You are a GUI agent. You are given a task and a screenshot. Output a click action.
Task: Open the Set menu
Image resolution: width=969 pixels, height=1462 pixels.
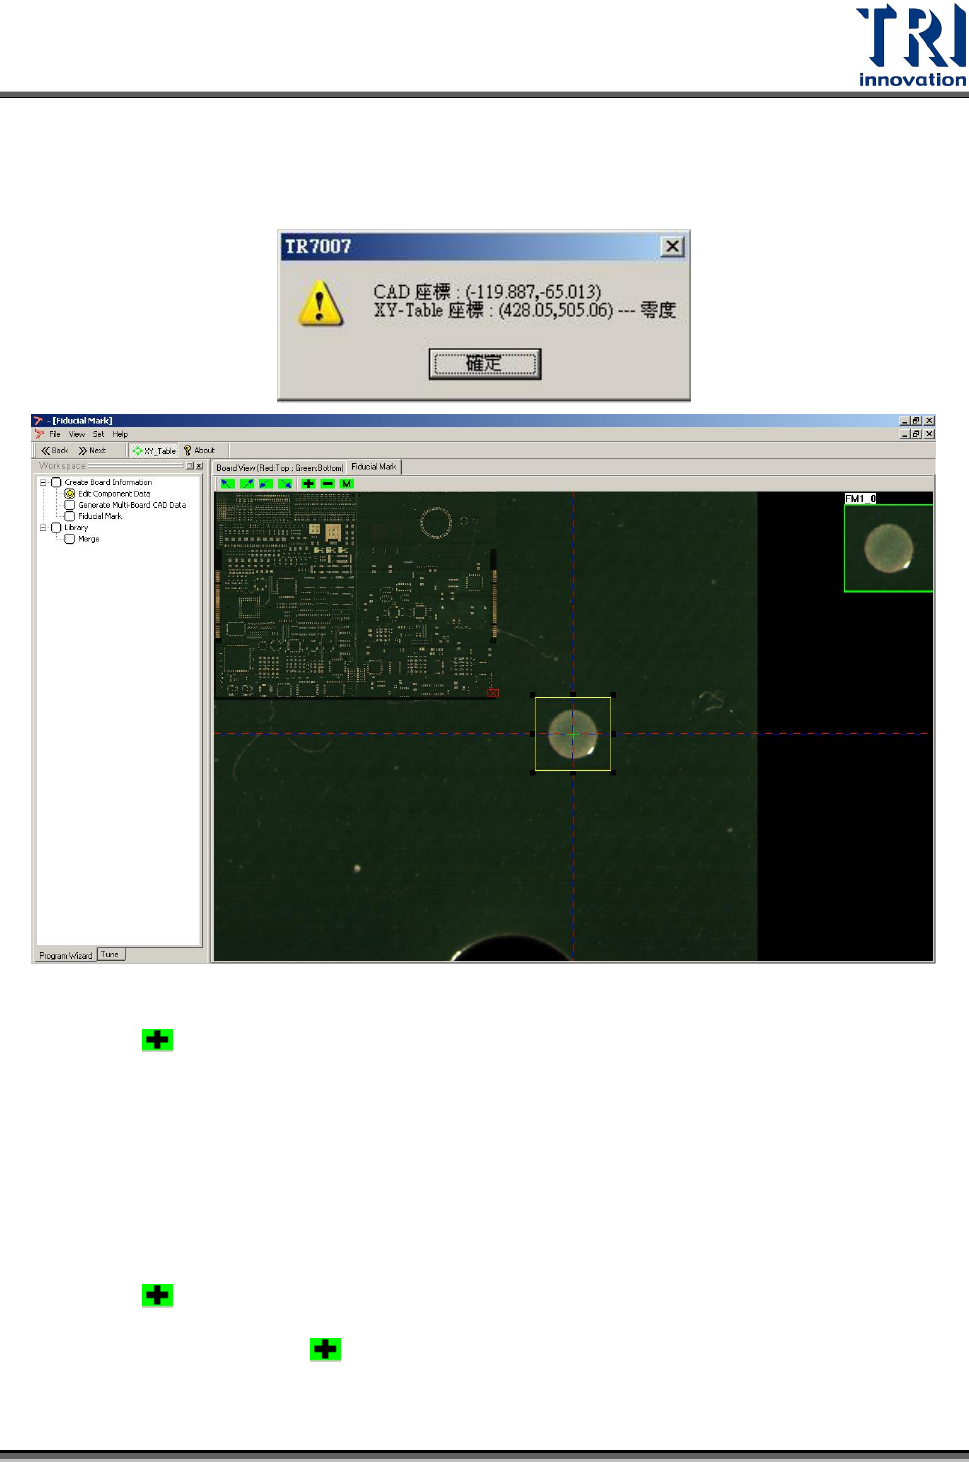click(x=99, y=434)
